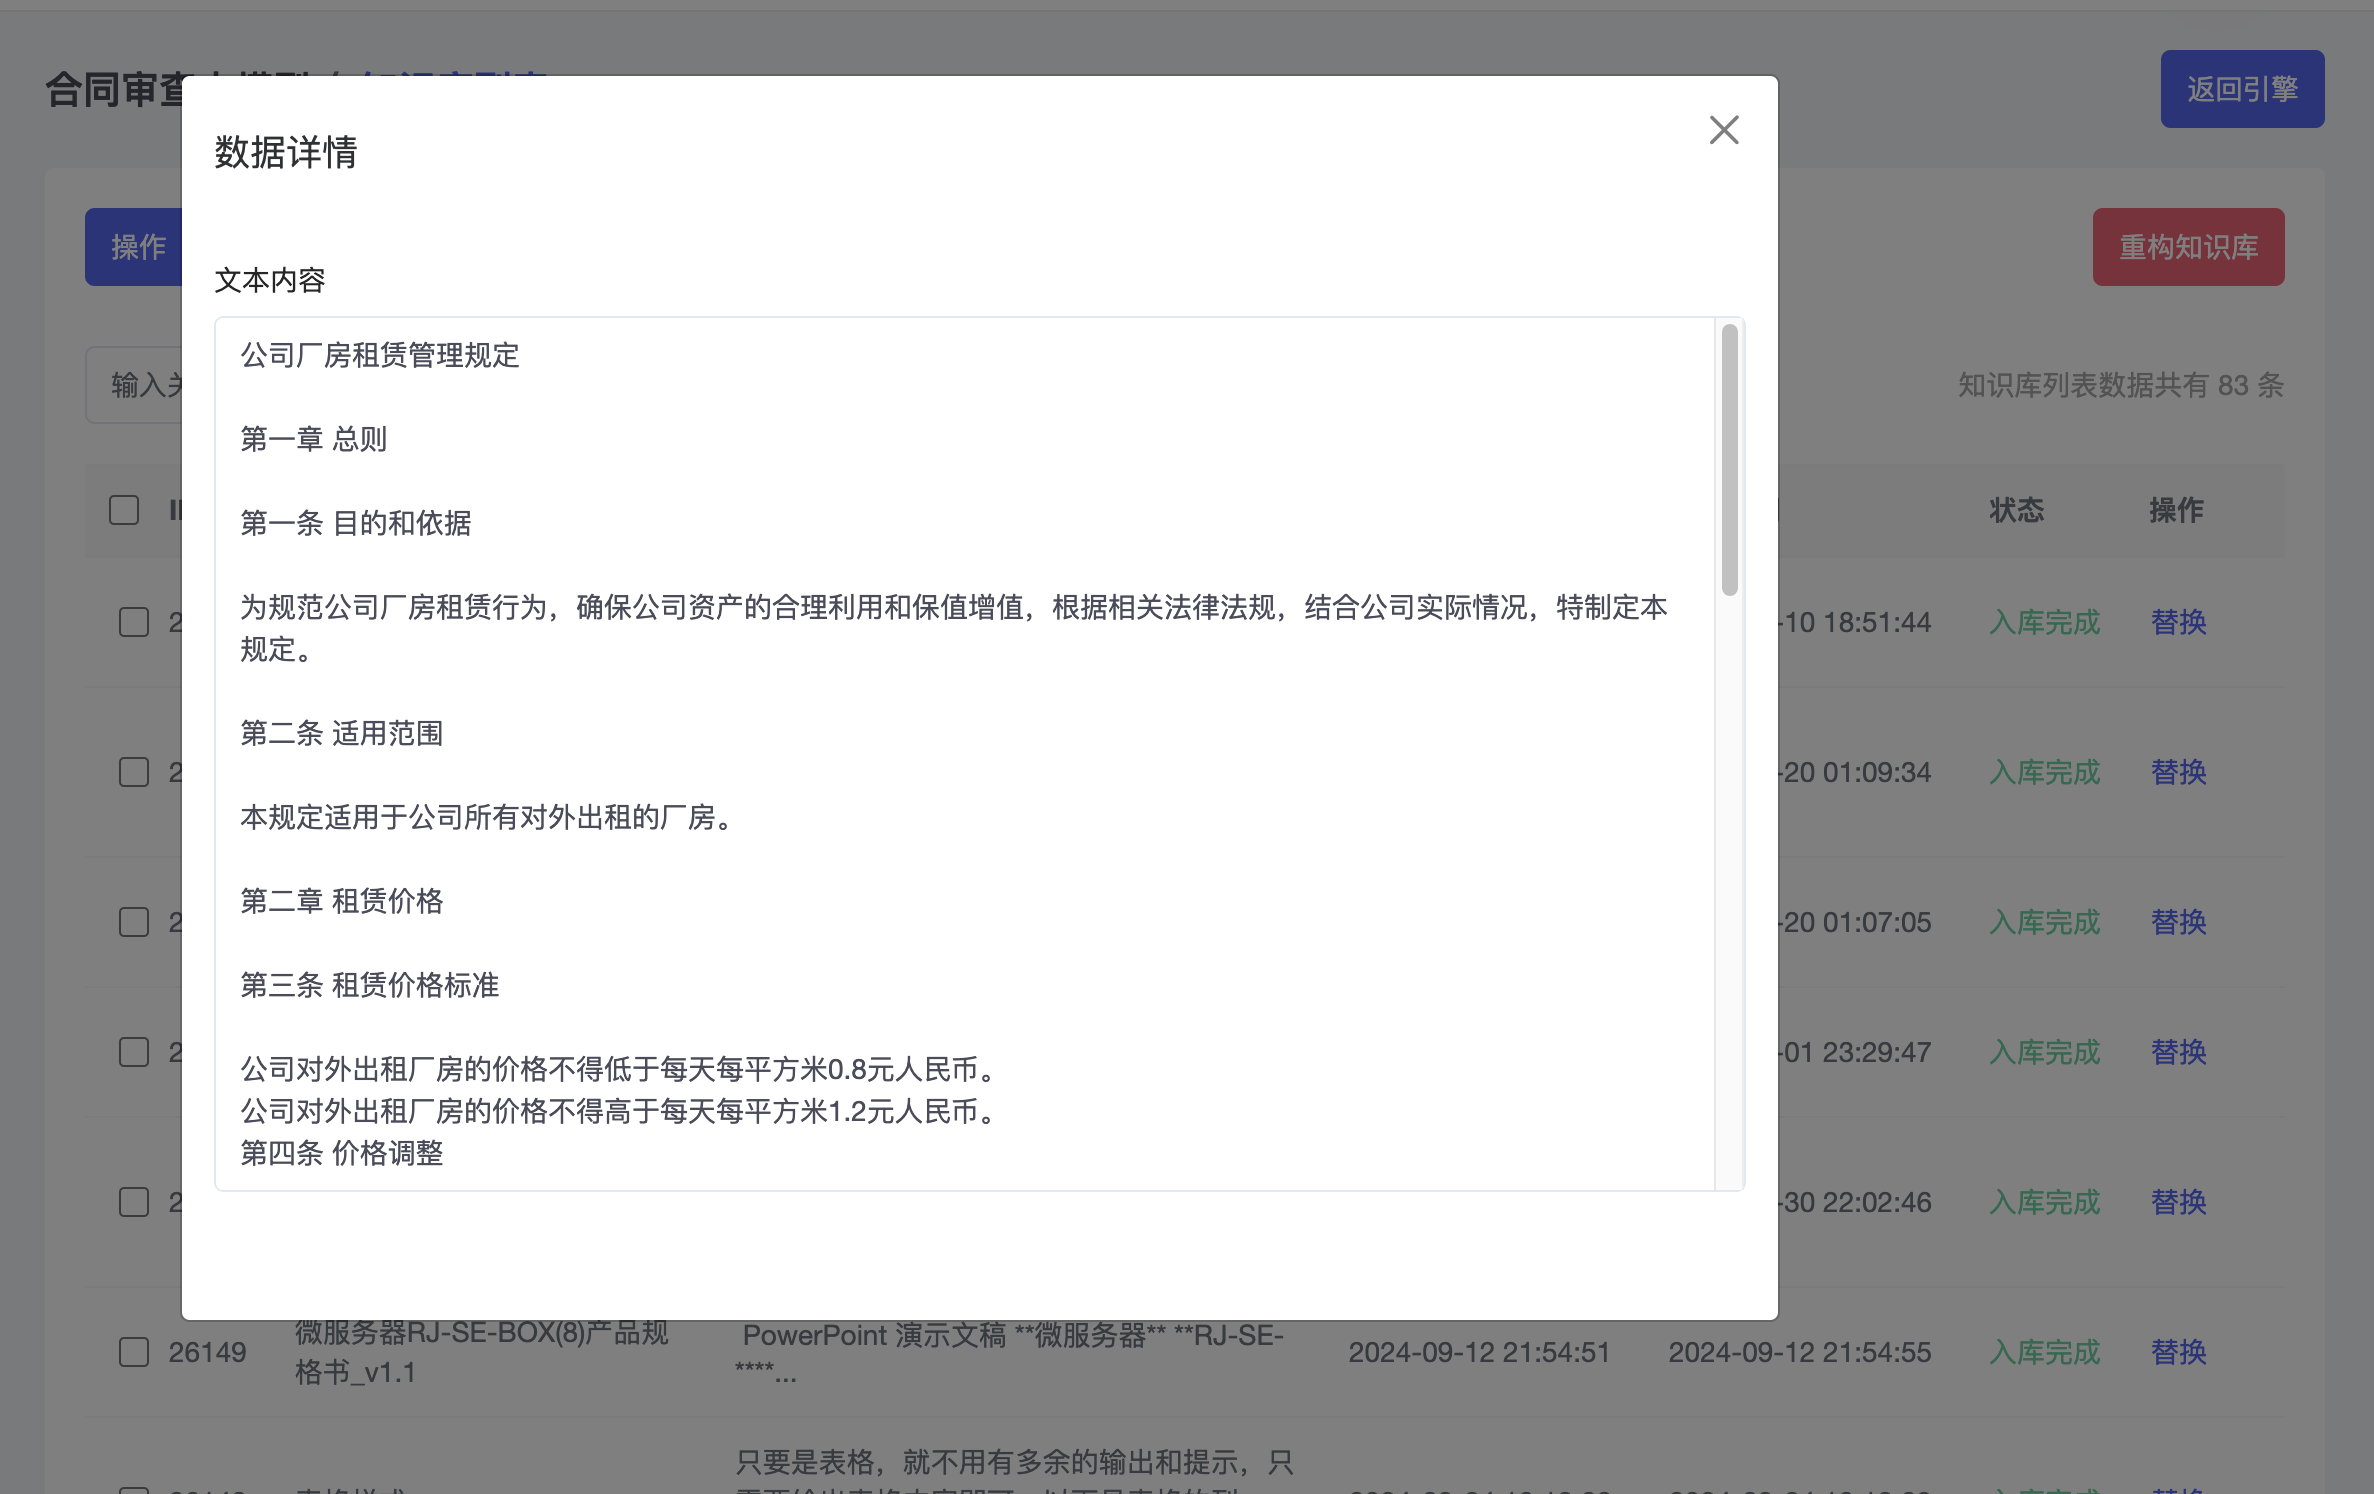Tick the first row's checkbox

134,622
